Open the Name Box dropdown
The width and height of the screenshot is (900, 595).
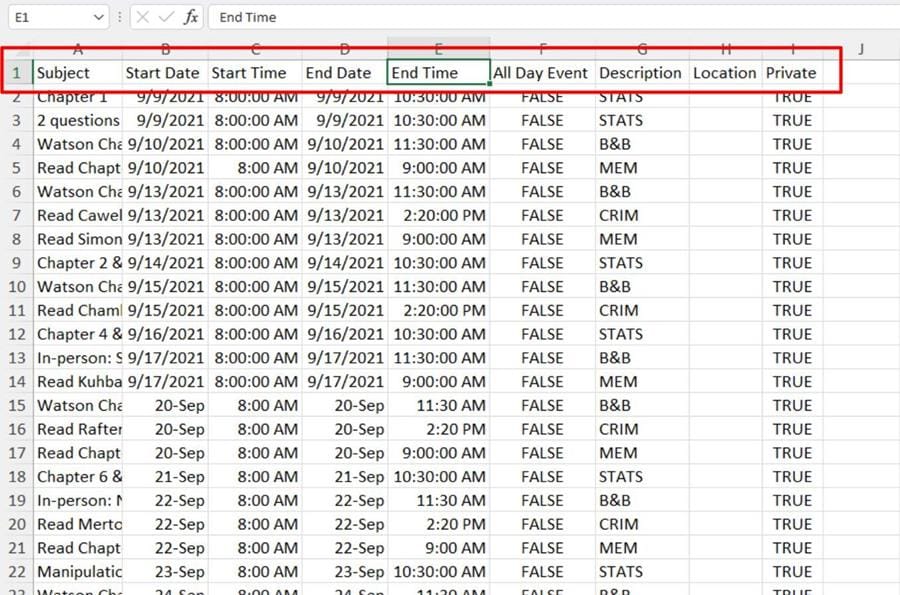pyautogui.click(x=97, y=16)
